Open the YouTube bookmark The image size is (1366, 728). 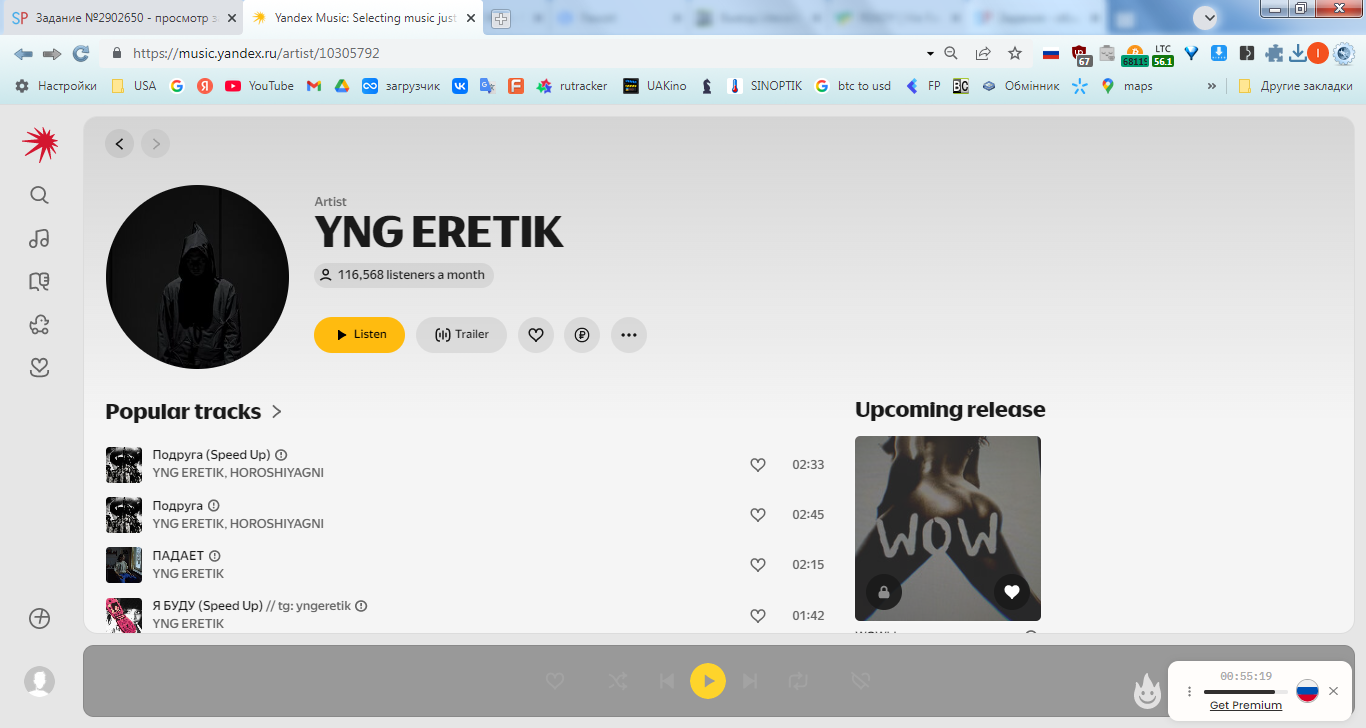[259, 86]
